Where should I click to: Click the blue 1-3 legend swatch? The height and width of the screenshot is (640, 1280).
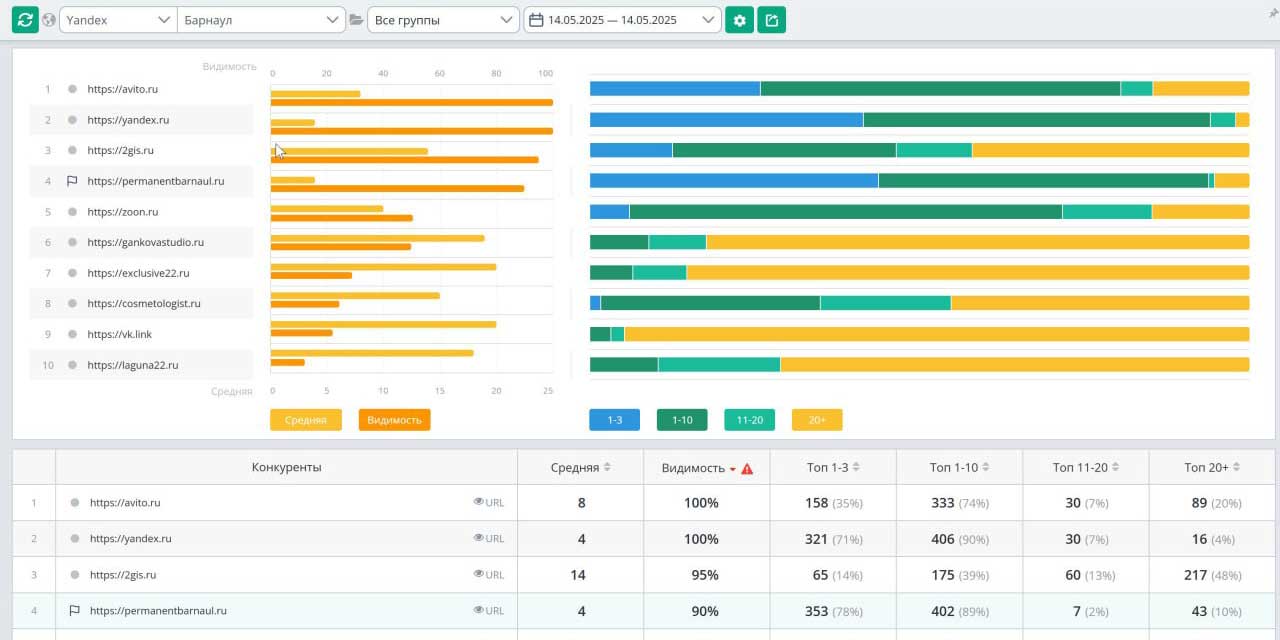click(614, 420)
